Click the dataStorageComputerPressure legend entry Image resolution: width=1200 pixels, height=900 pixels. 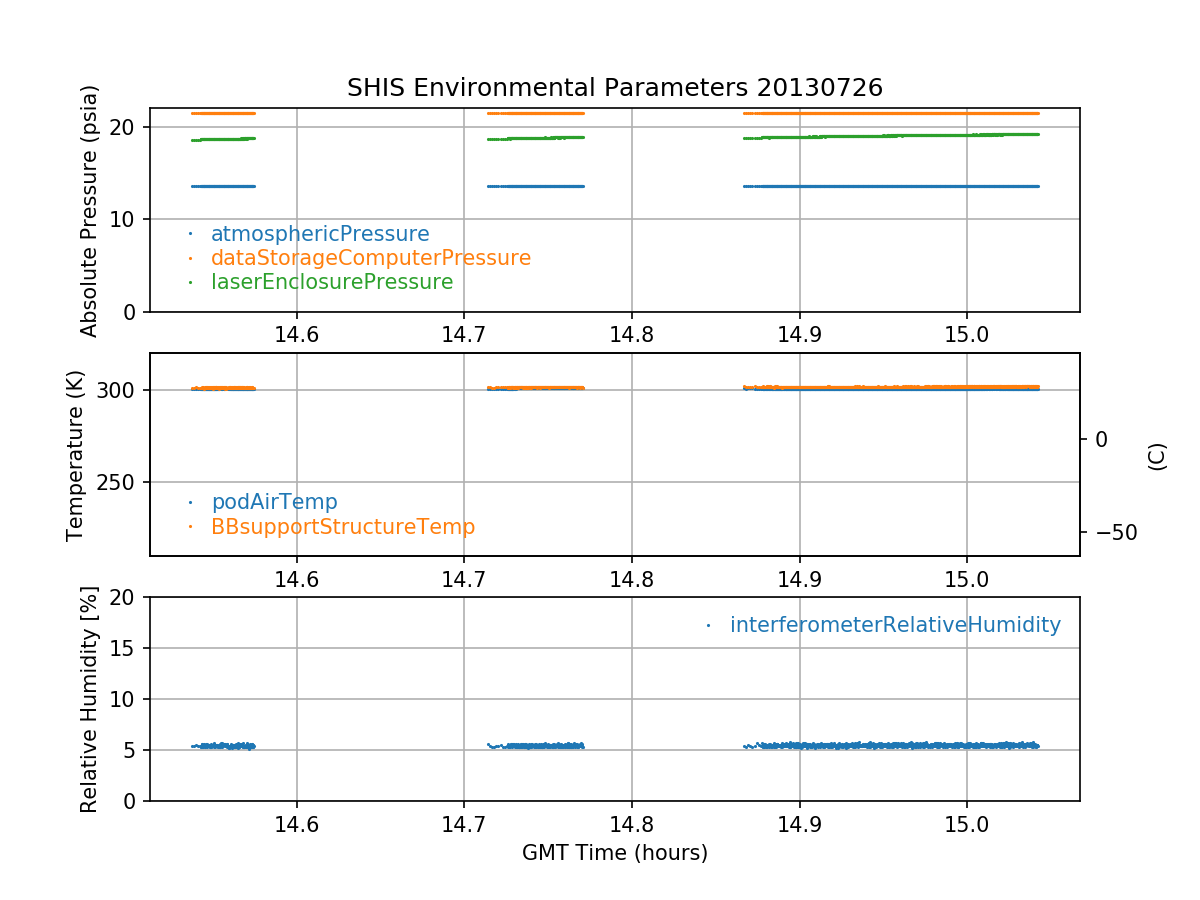370,258
